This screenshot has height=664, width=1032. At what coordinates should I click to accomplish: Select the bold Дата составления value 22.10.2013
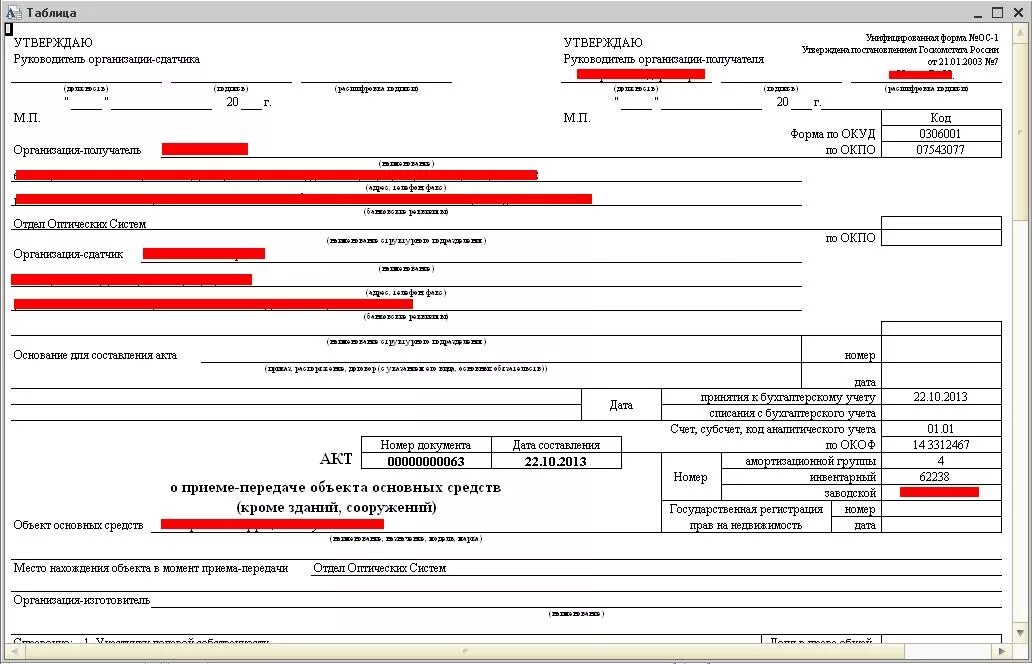[x=555, y=461]
